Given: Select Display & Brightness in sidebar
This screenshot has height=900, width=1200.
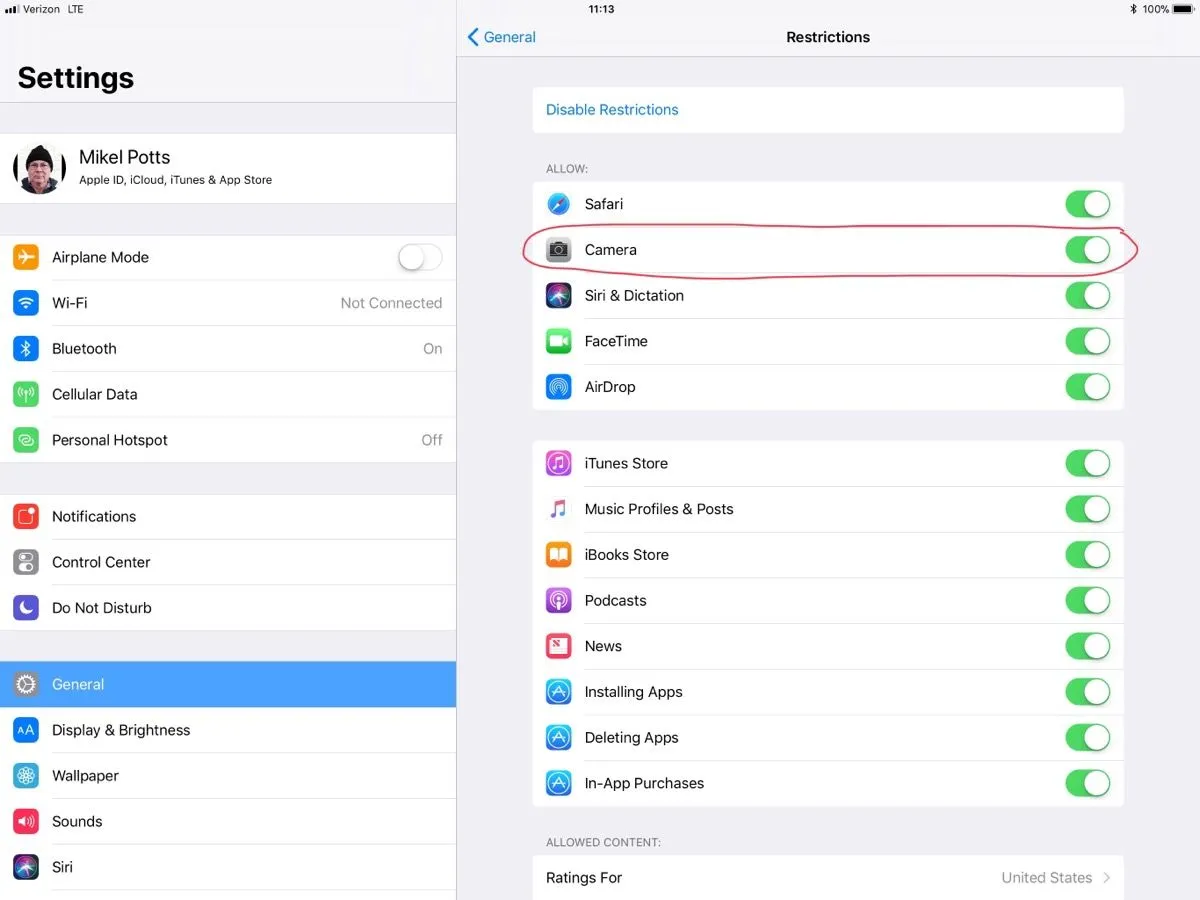Looking at the screenshot, I should [121, 730].
